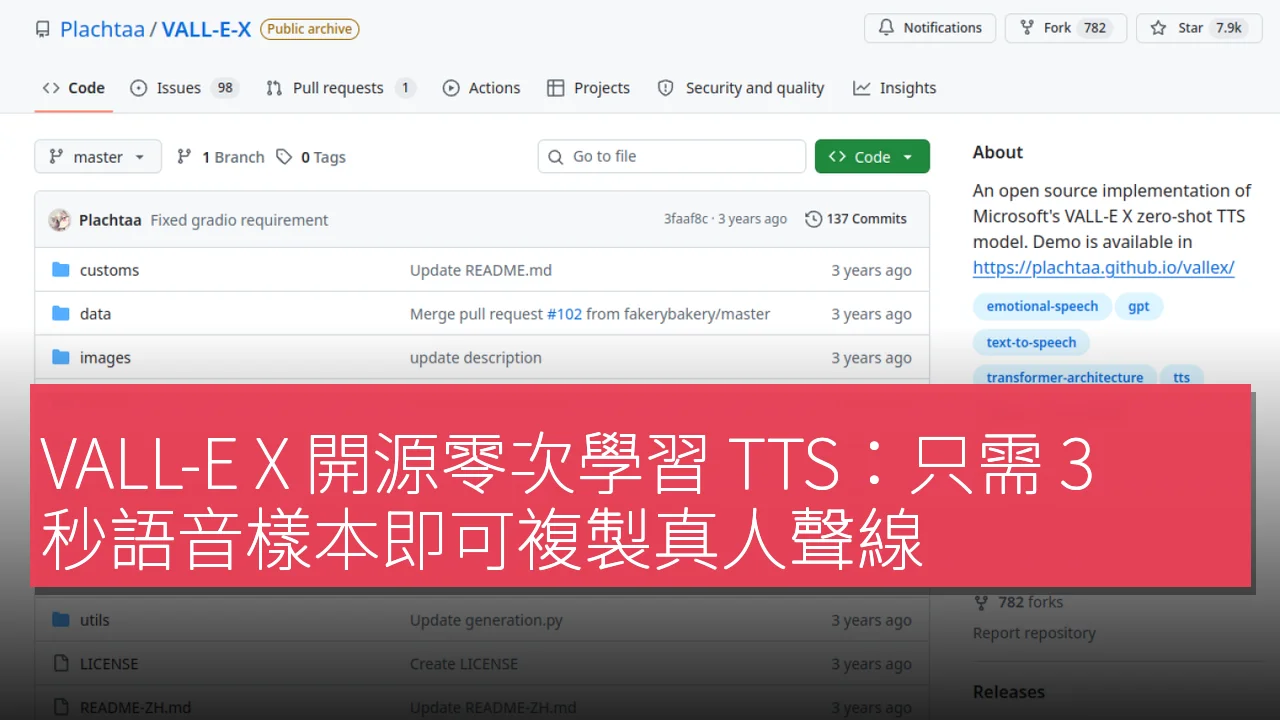Screen dimensions: 1280x720
Task: Click Plachtaa's avatar in commit row
Action: (60, 220)
